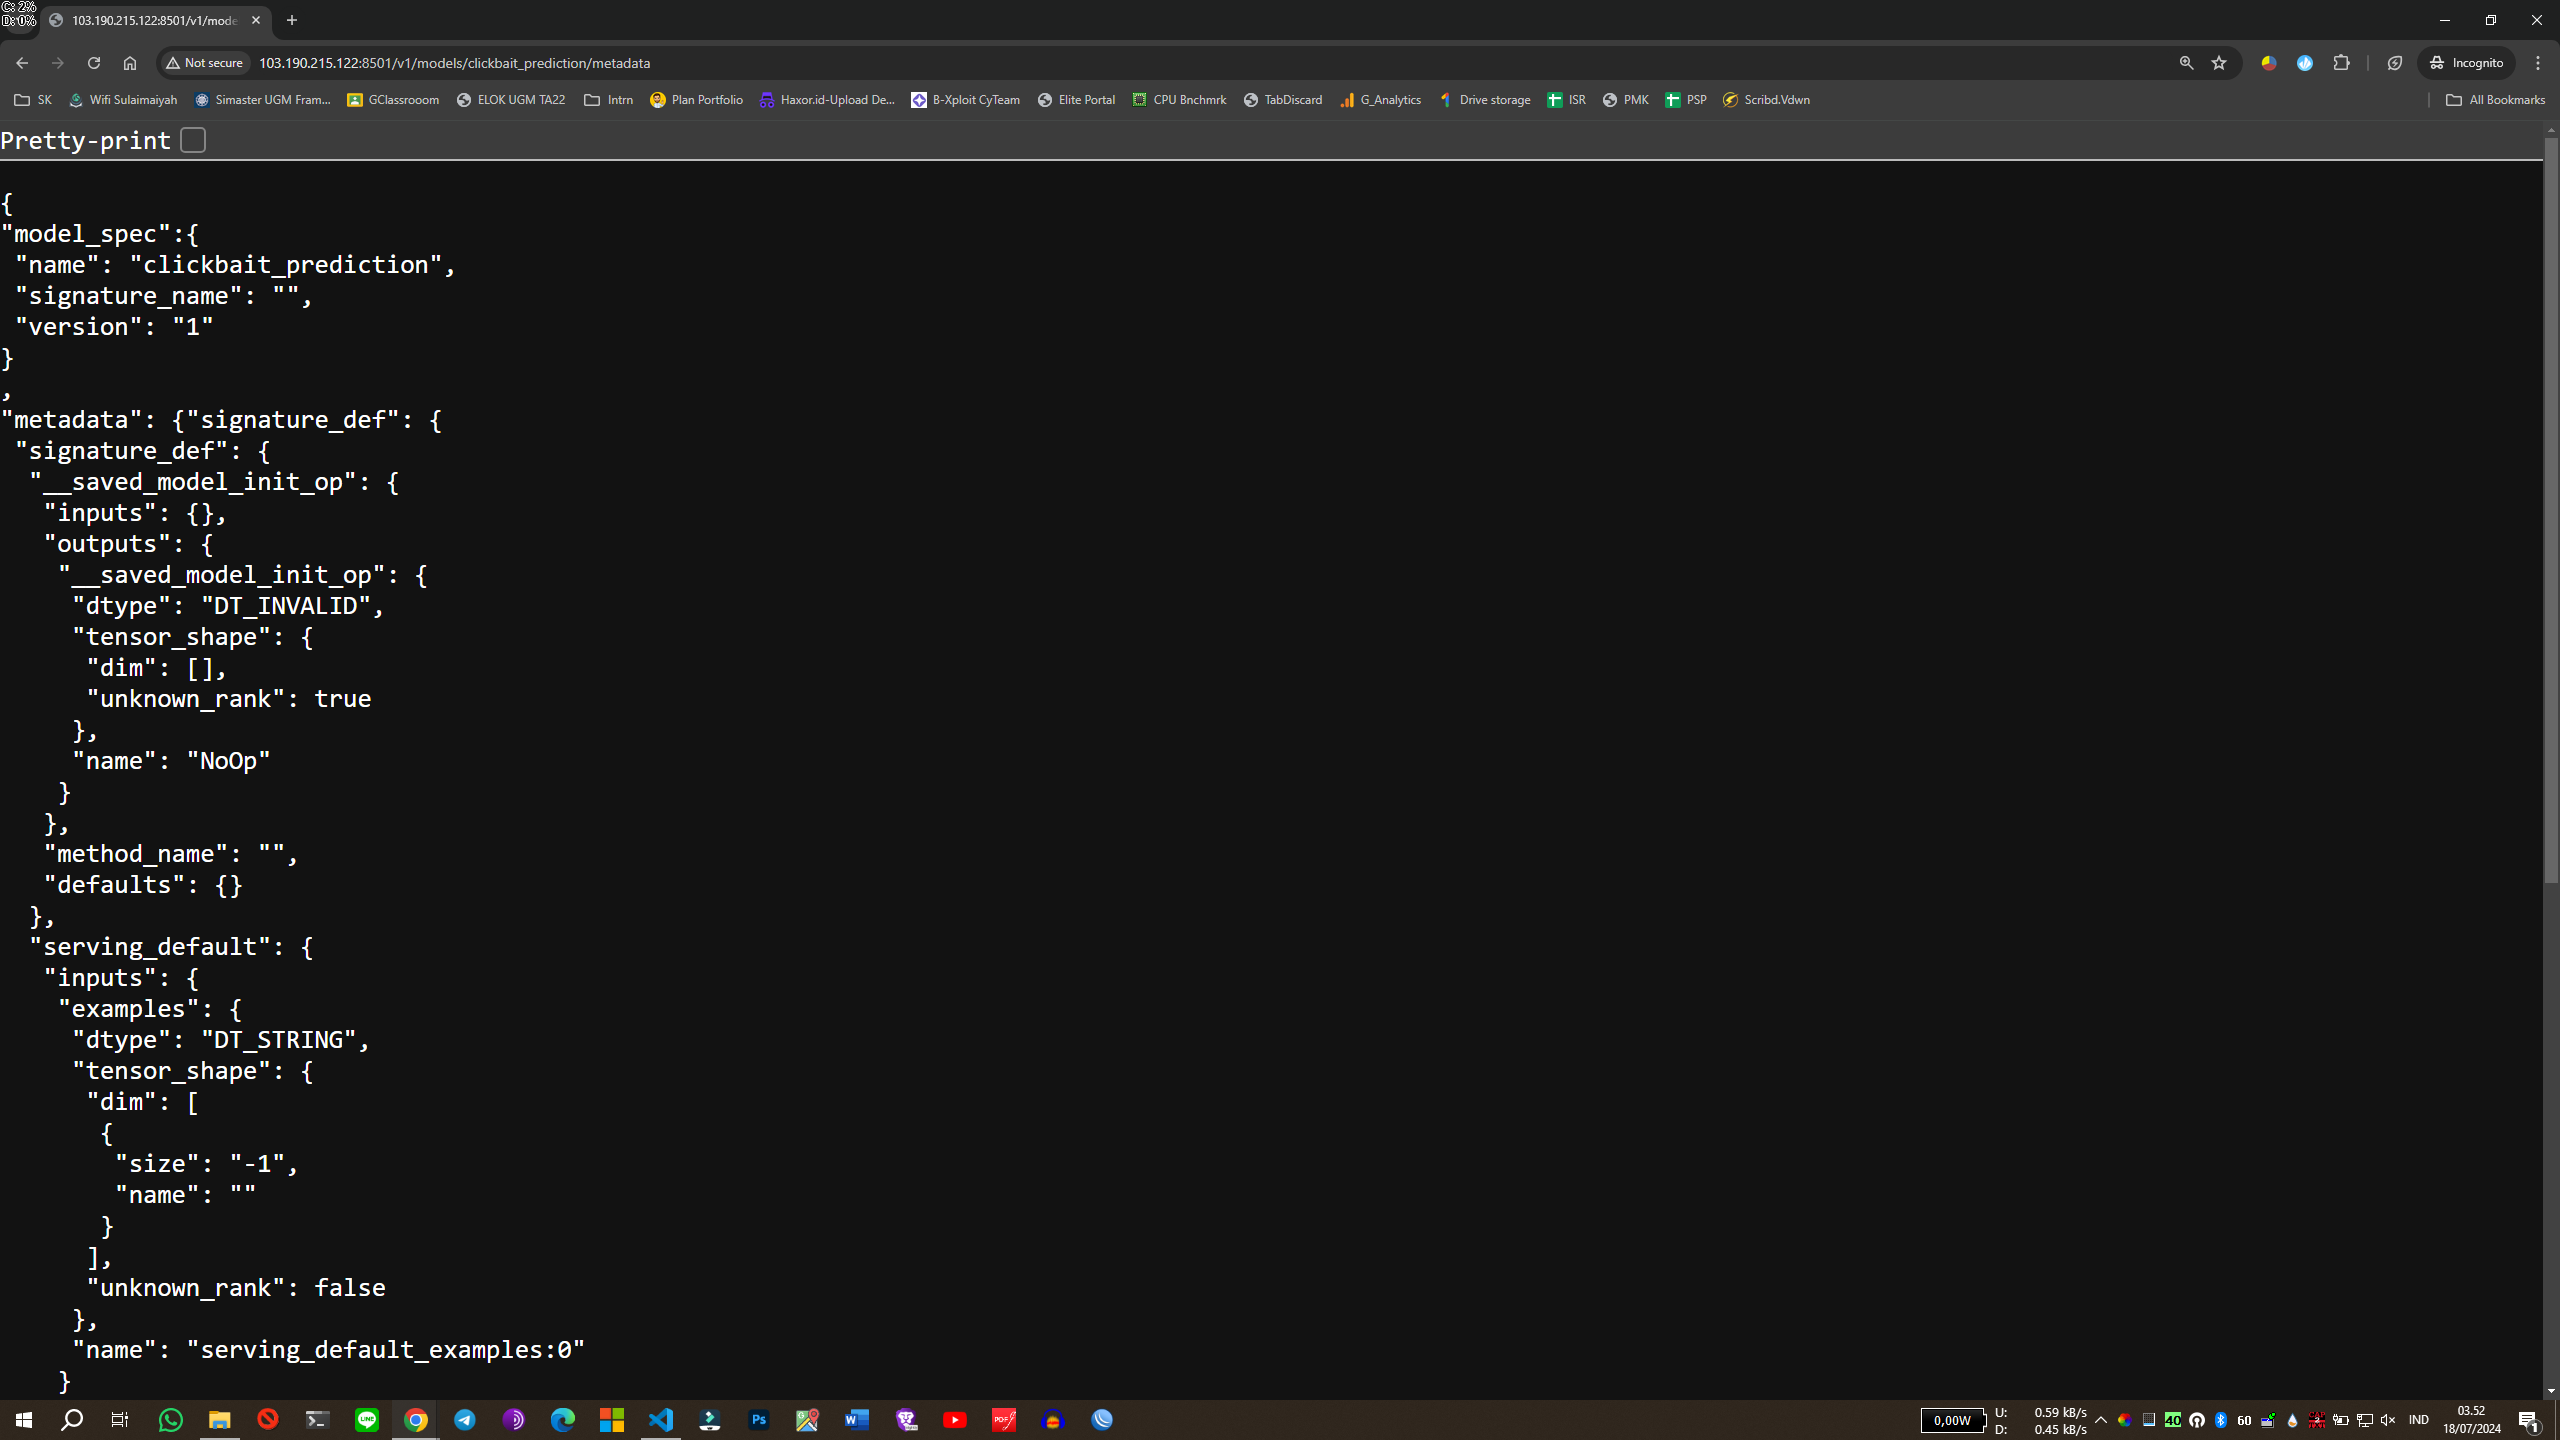This screenshot has width=2560, height=1440.
Task: Open the All Bookmarks folder
Action: pos(2495,100)
